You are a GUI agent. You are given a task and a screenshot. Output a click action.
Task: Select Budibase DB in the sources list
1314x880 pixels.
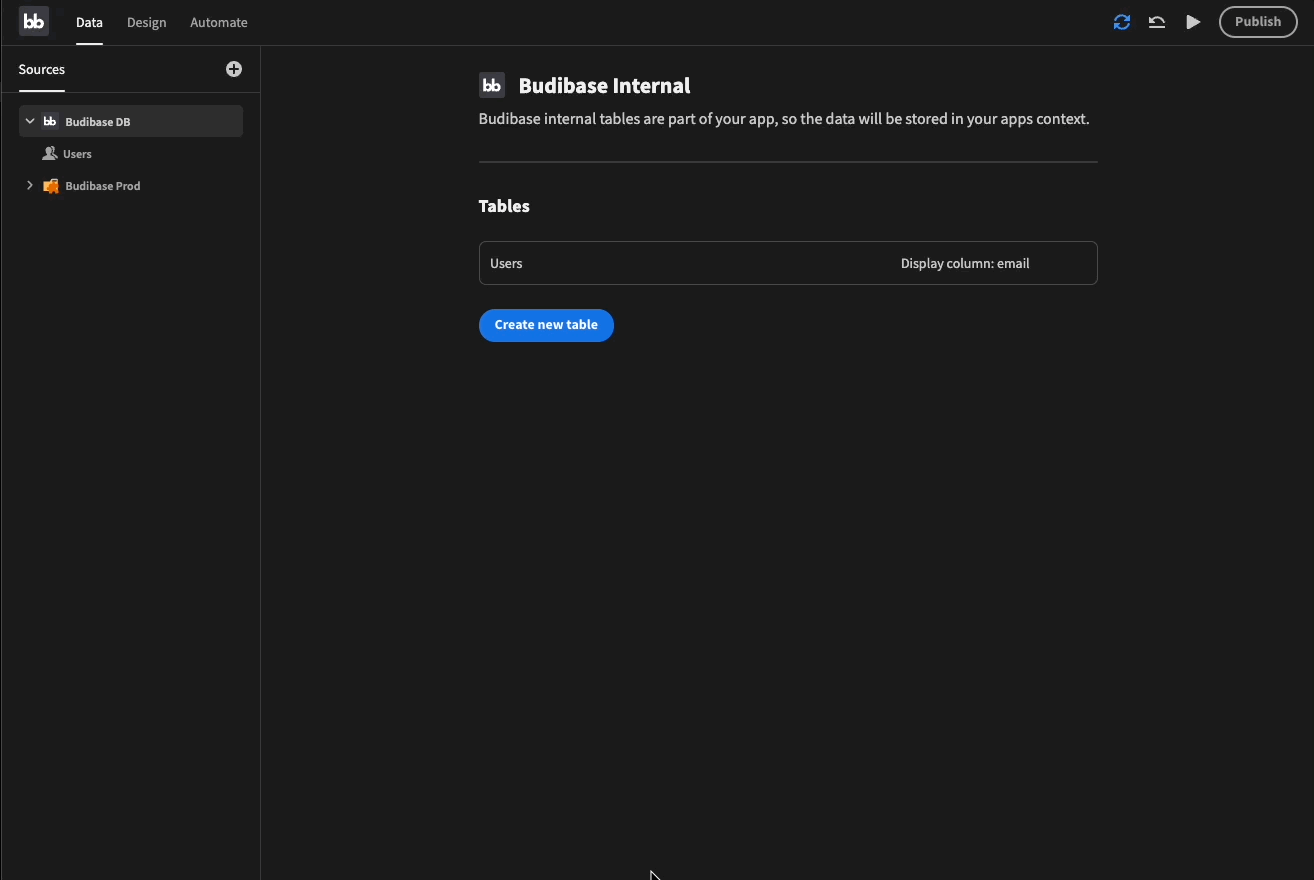[131, 121]
